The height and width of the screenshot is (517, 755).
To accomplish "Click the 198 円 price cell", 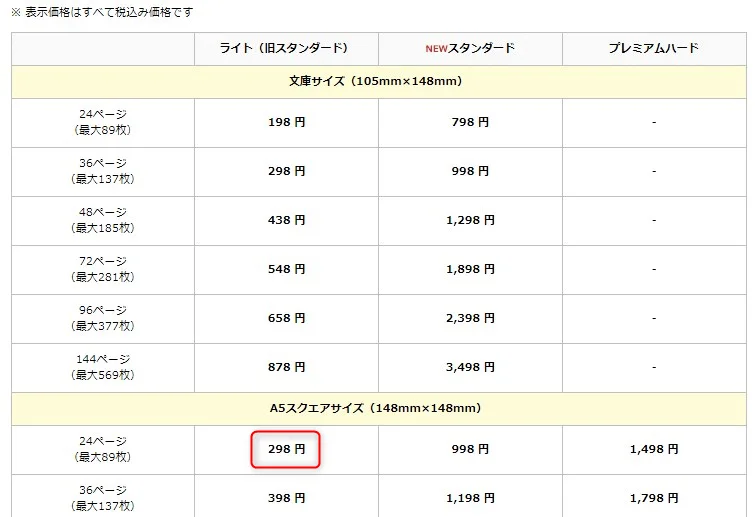I will tap(286, 122).
